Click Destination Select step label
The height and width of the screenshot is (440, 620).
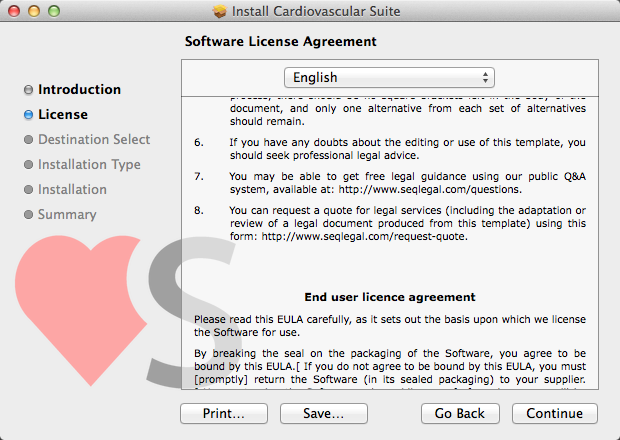(94, 139)
